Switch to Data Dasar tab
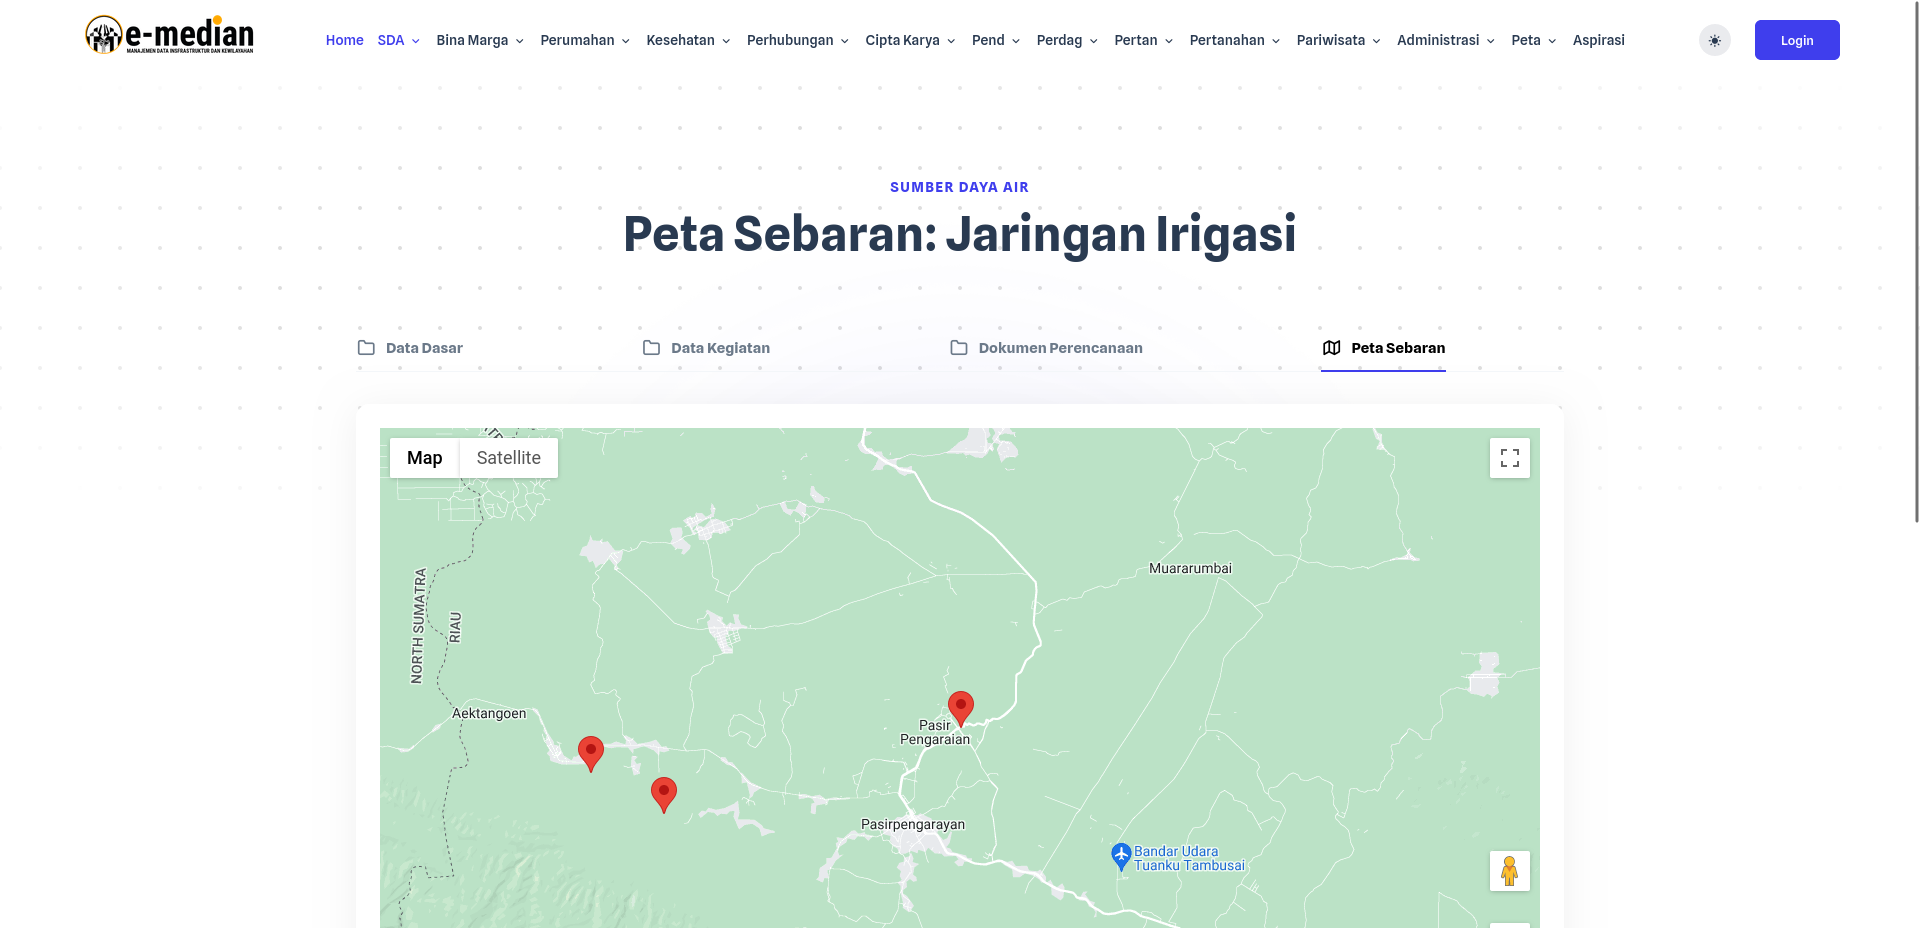This screenshot has width=1920, height=928. tap(410, 348)
